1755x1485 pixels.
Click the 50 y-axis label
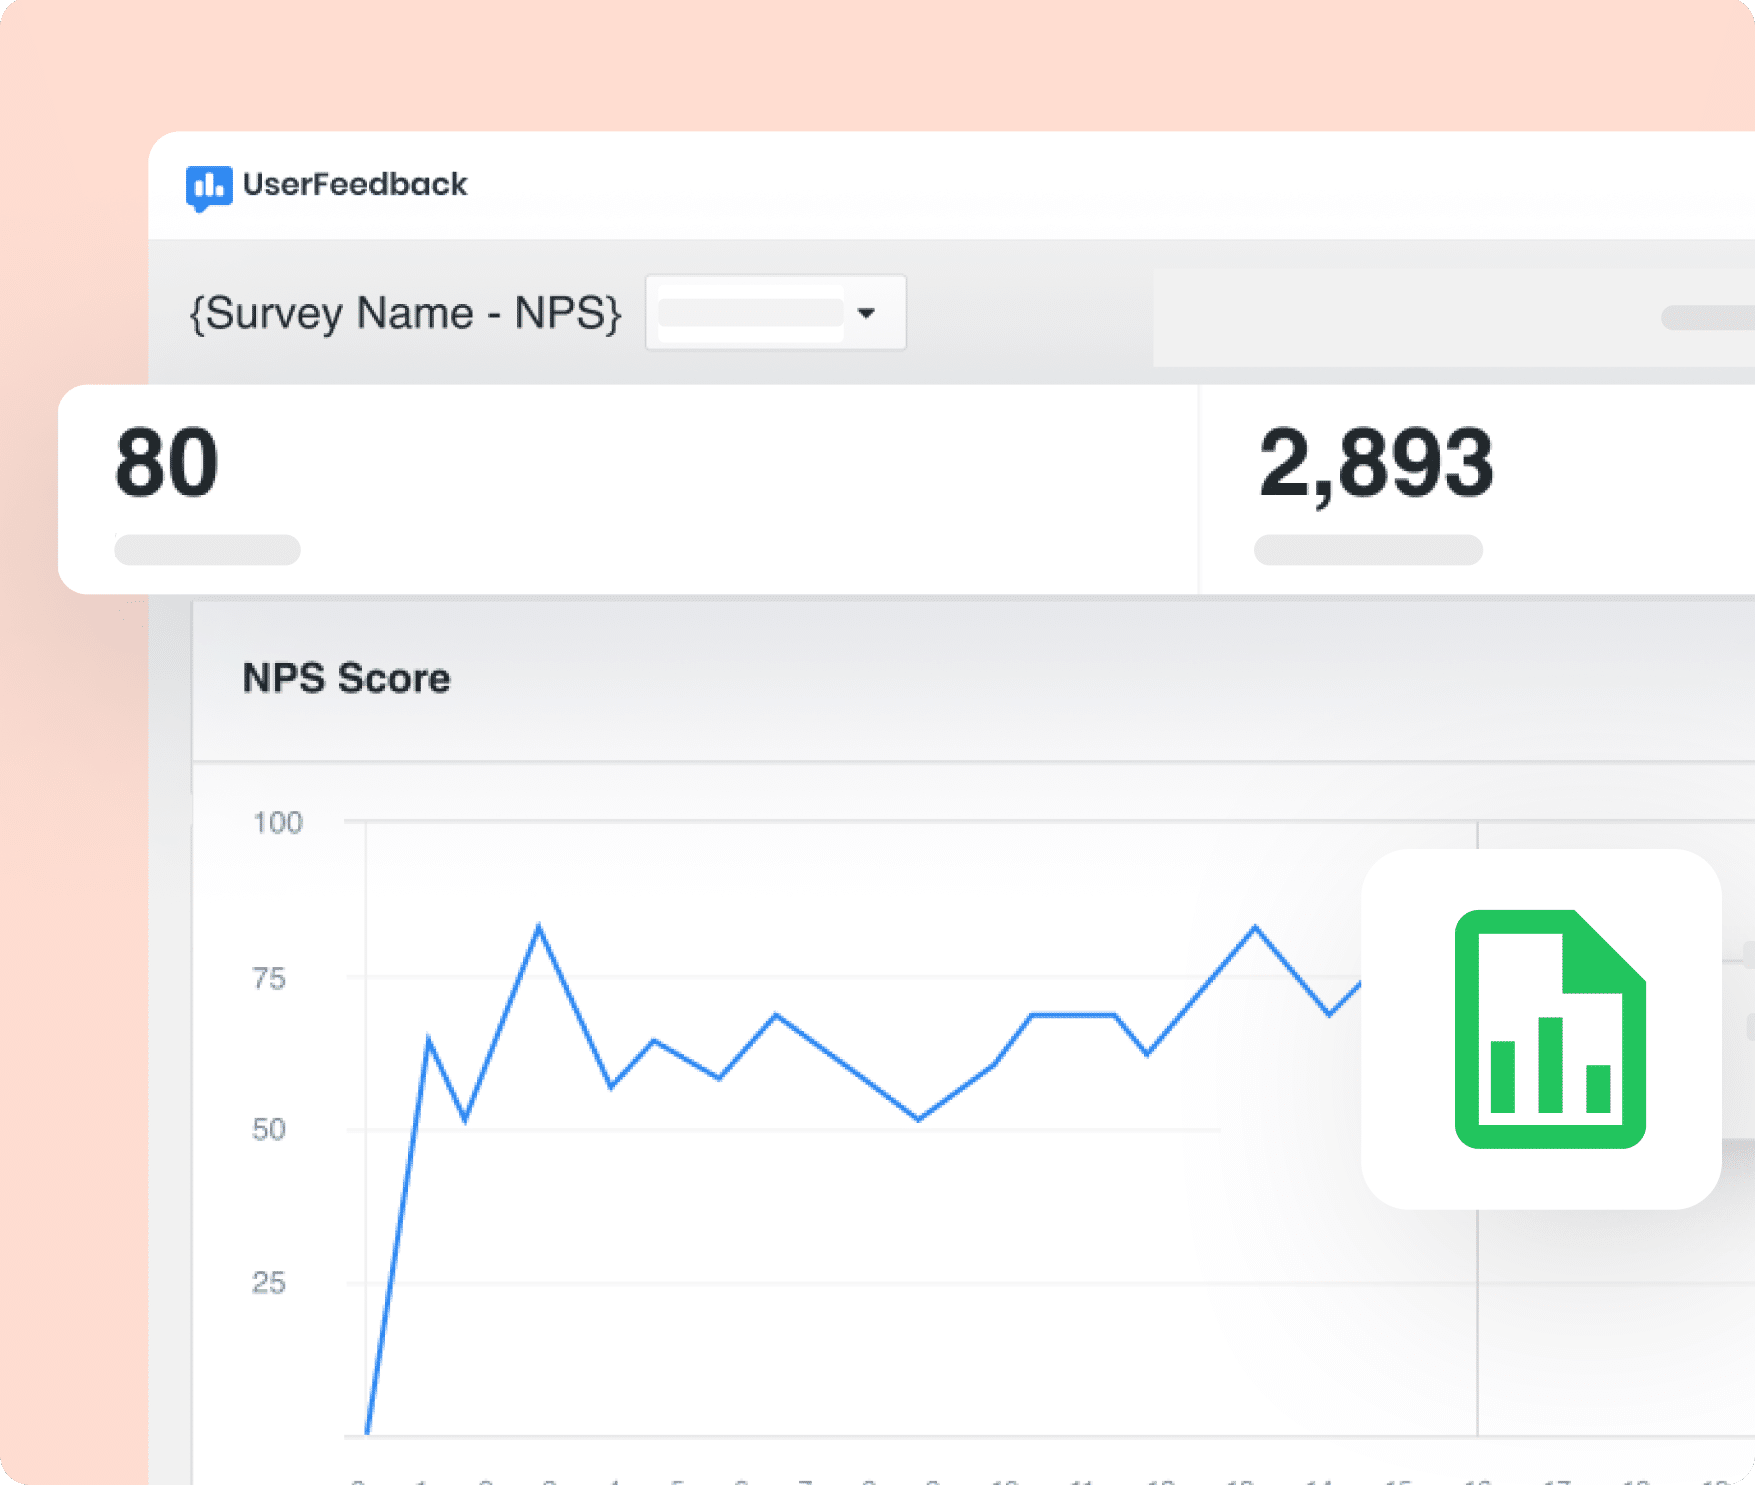pyautogui.click(x=269, y=1130)
